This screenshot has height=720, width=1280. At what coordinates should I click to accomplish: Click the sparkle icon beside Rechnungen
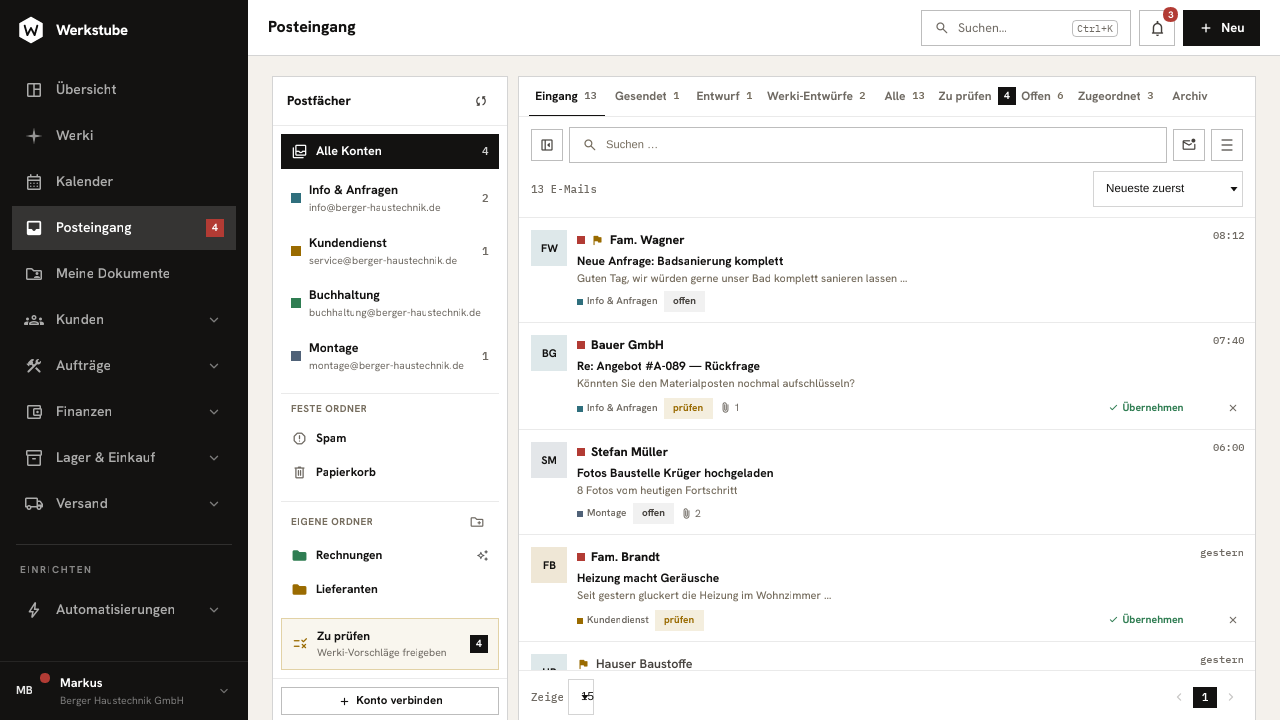pyautogui.click(x=483, y=555)
